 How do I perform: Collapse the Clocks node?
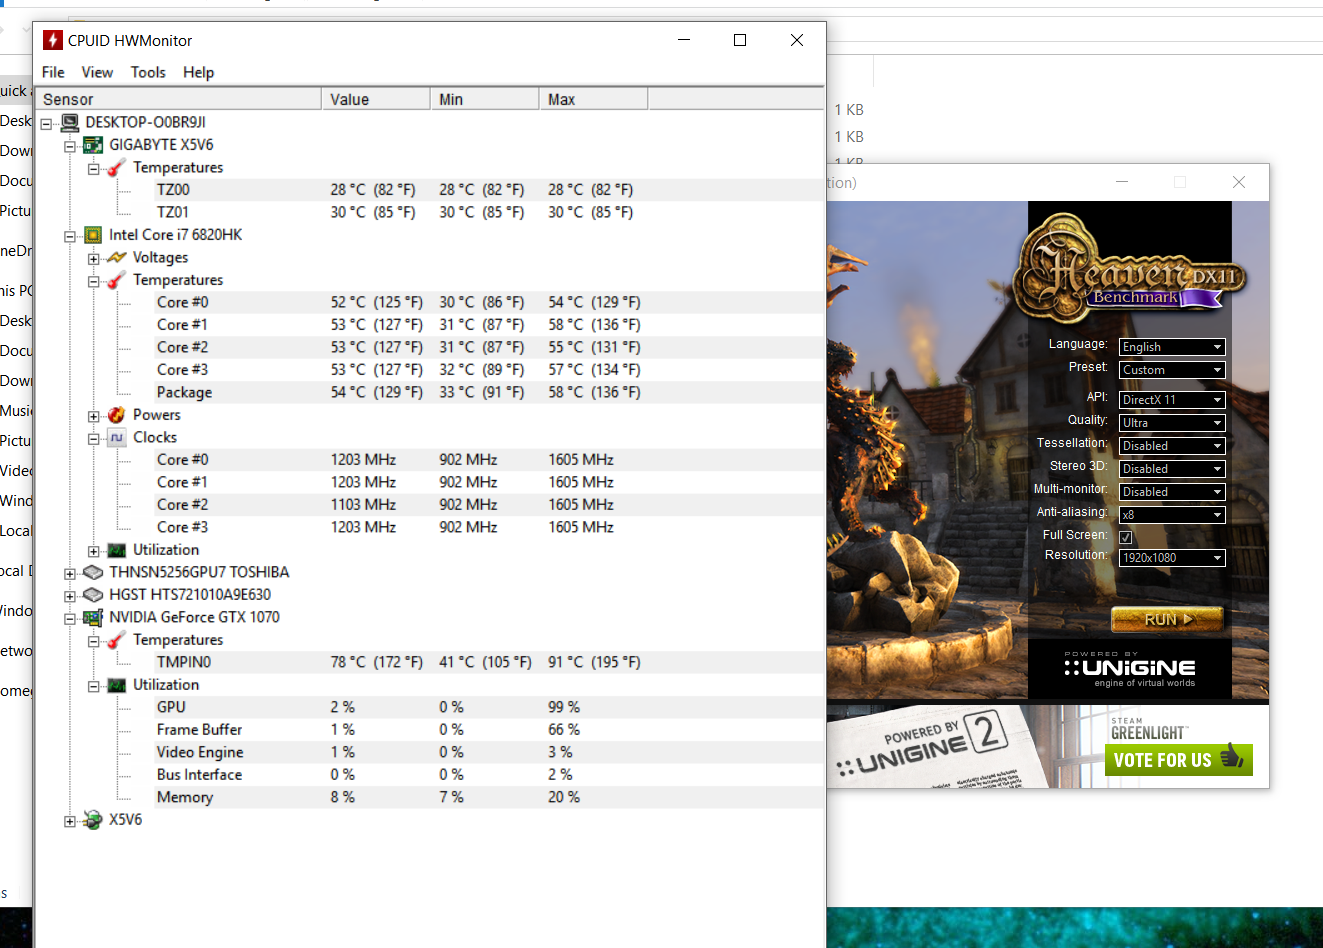tap(94, 439)
